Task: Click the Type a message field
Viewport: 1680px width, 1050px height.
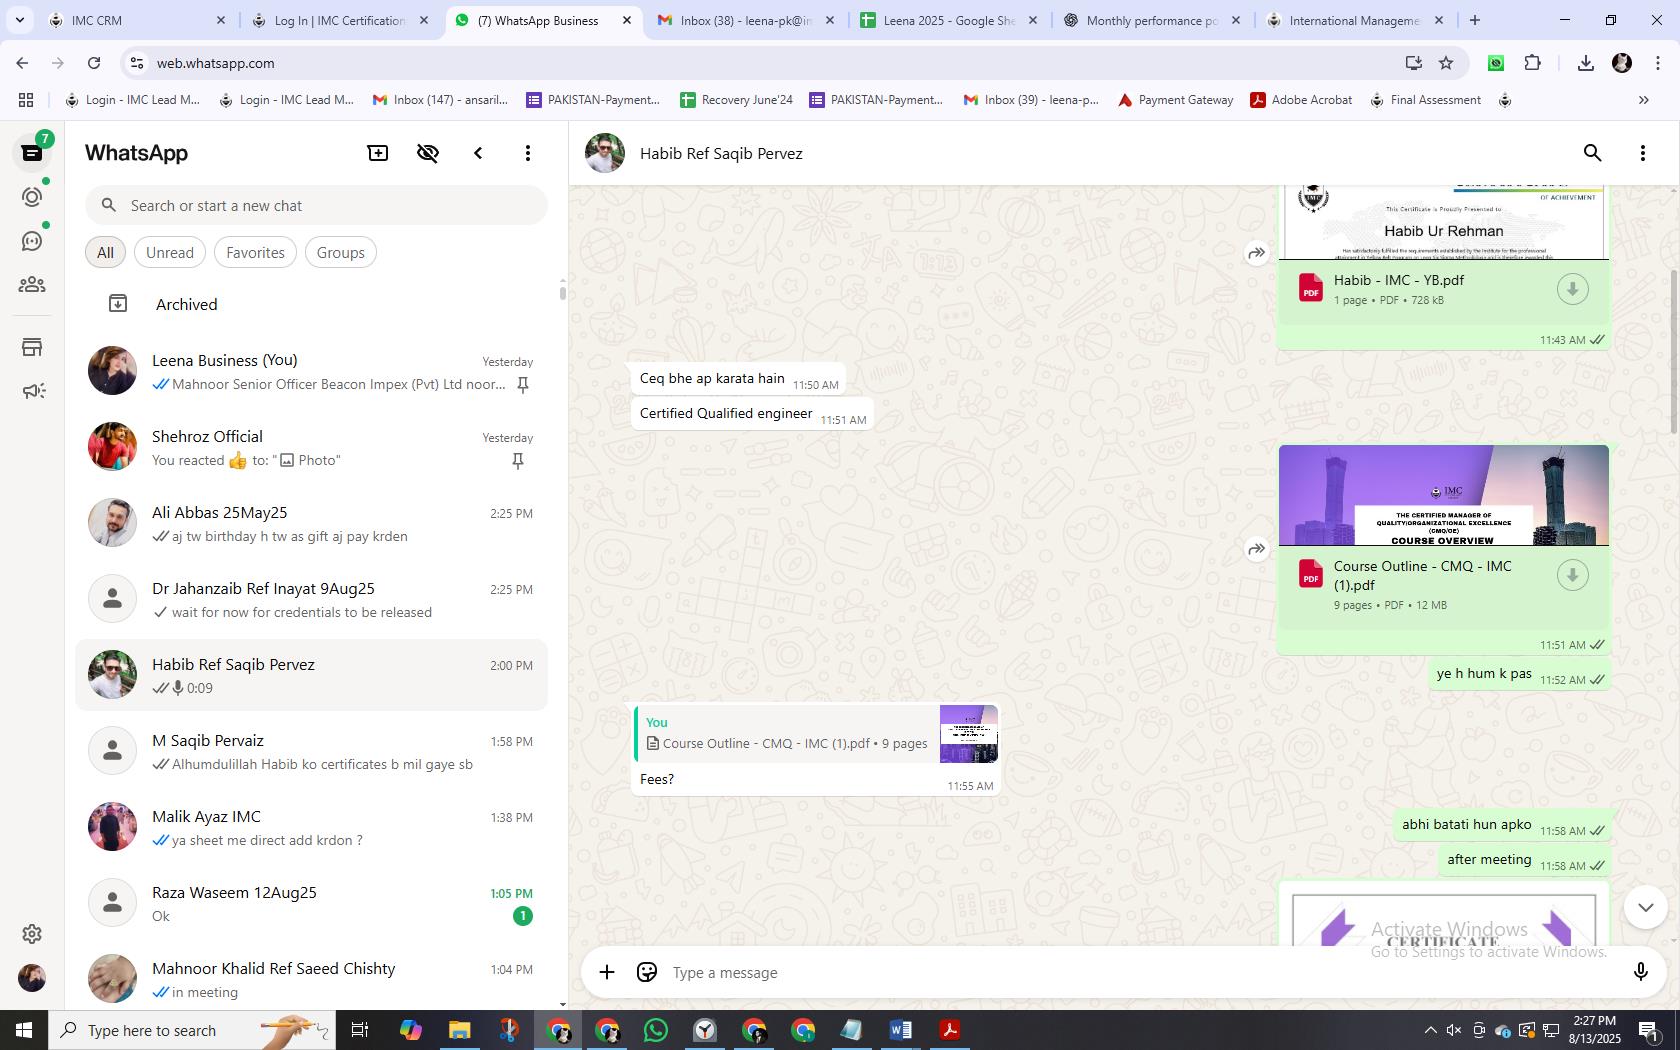Action: [1140, 972]
